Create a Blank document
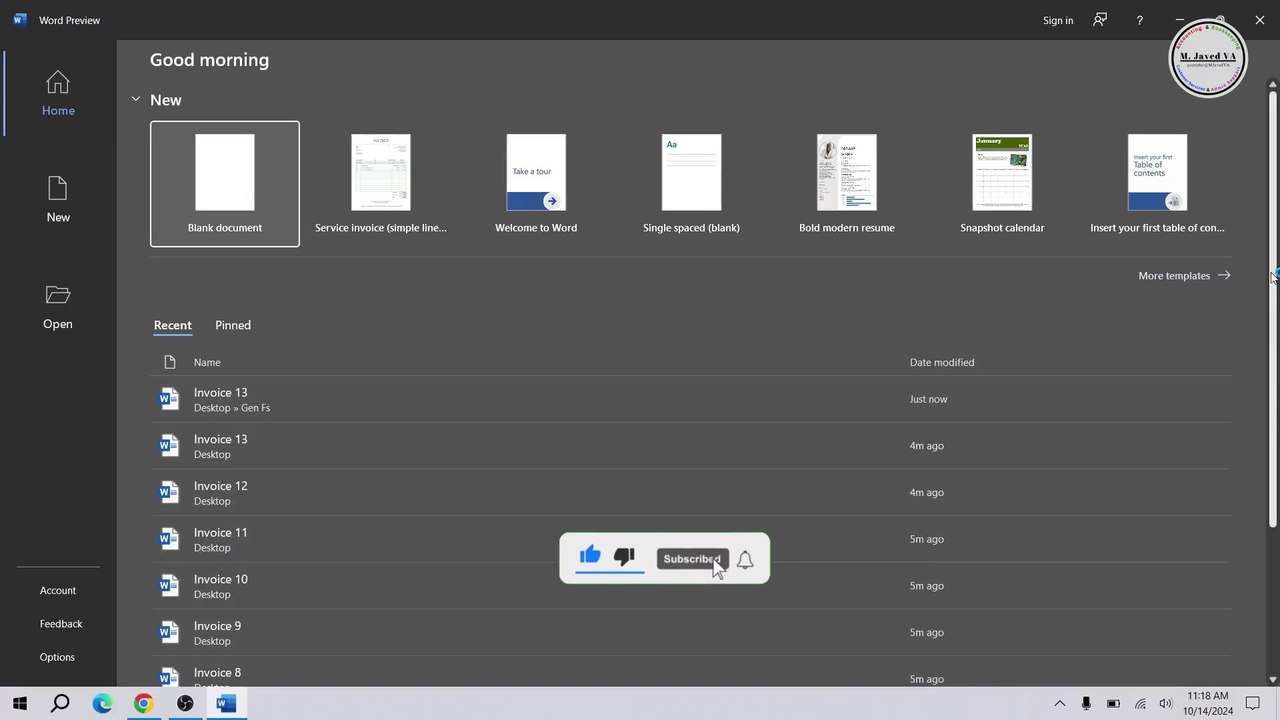This screenshot has height=720, width=1280. (x=225, y=184)
